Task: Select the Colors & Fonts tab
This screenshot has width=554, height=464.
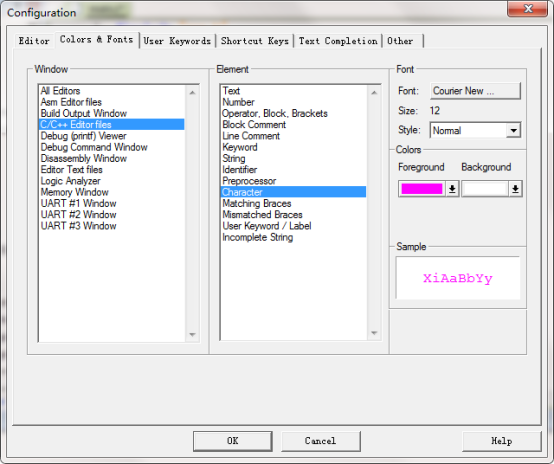Action: click(96, 39)
